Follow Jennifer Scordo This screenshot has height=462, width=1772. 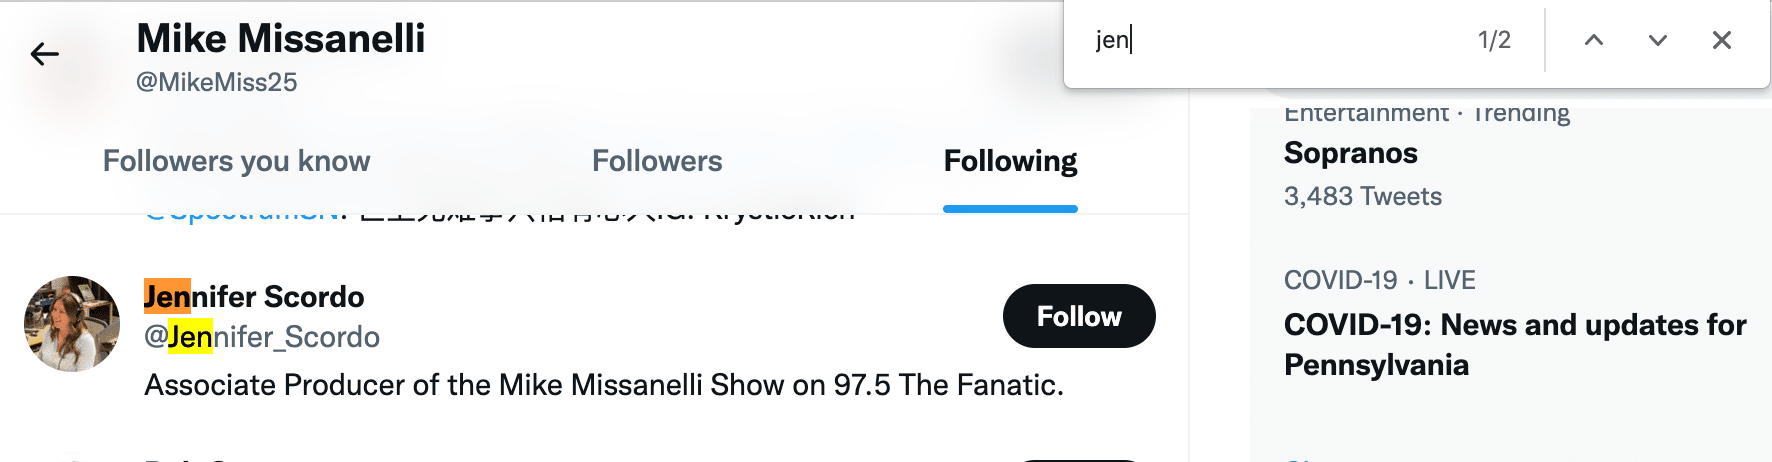tap(1079, 316)
